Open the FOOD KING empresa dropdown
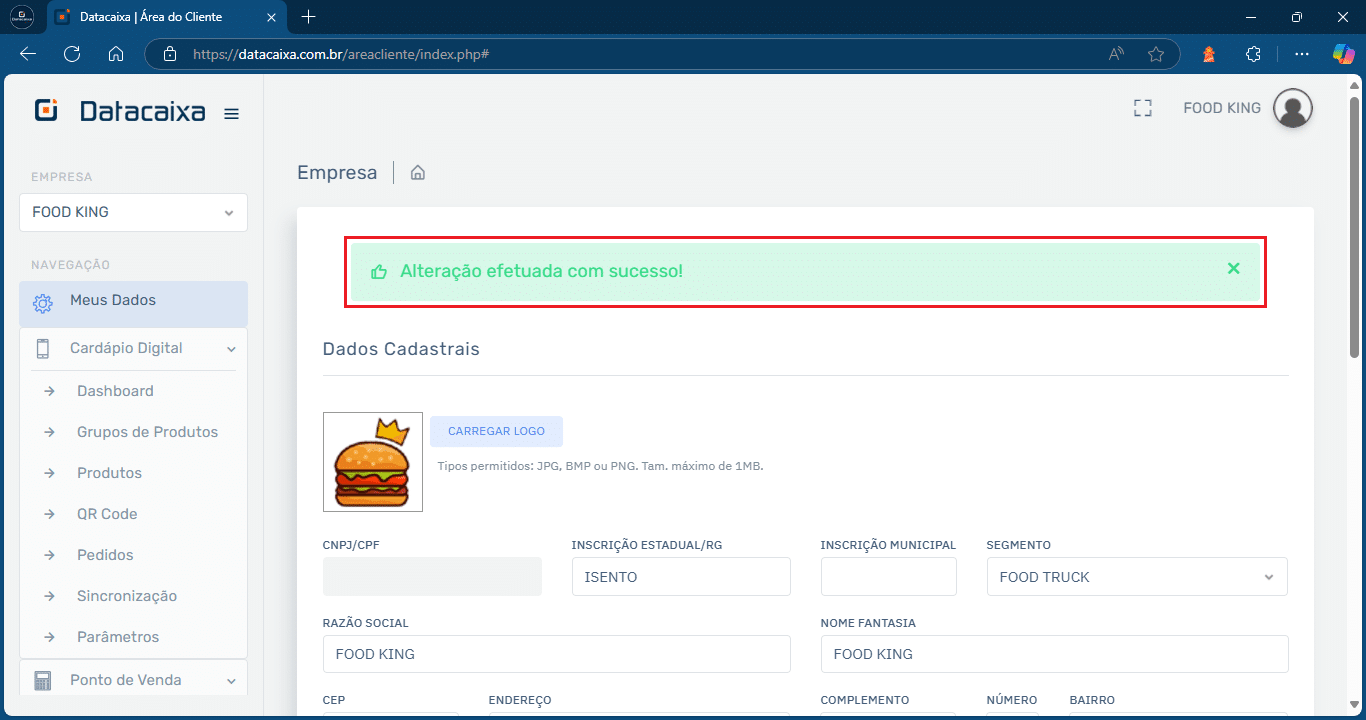Screen dimensions: 1366x720 (x=133, y=212)
